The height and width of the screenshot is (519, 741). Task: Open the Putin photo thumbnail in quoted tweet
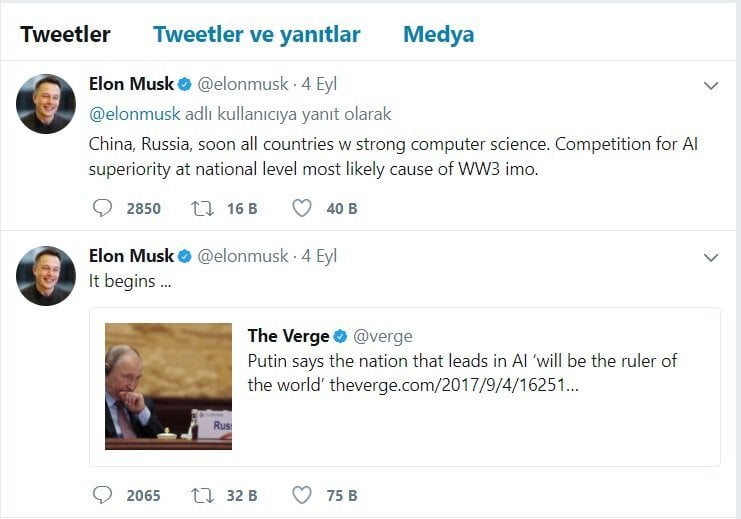(x=168, y=386)
